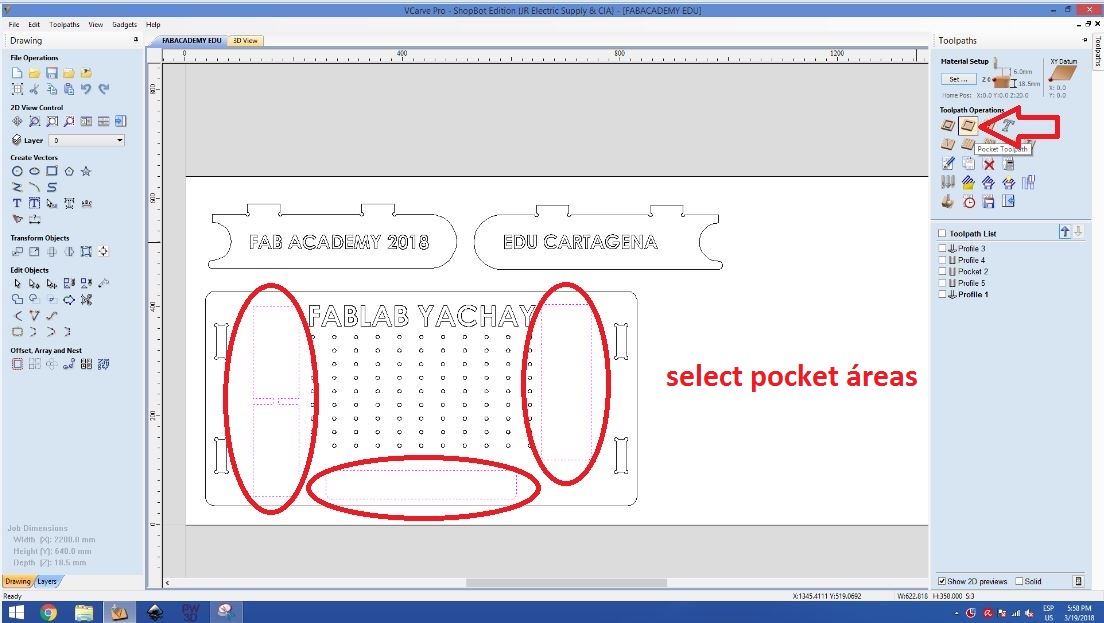Check the Pocket 2 toolpath
1104x623 pixels.
pos(942,271)
